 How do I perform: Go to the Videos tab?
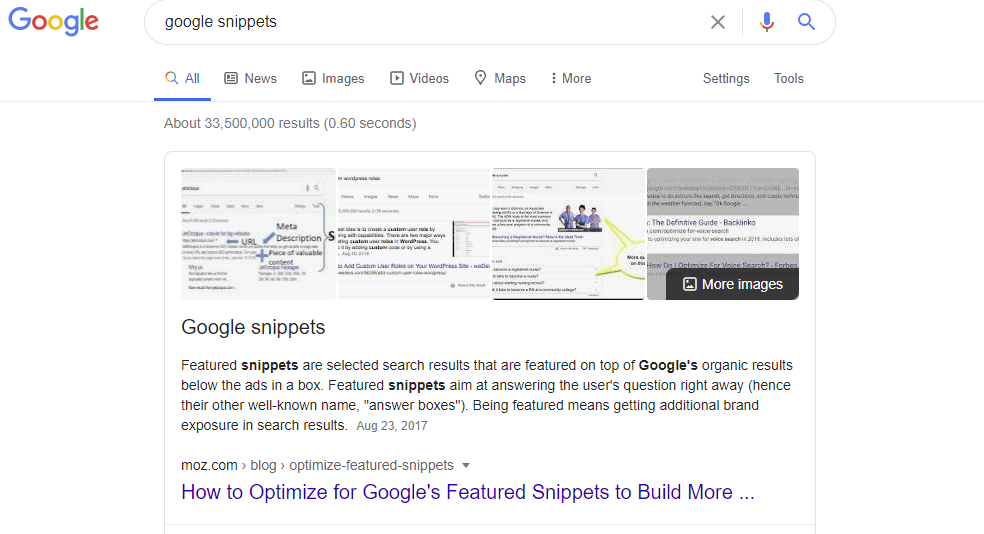(x=419, y=78)
